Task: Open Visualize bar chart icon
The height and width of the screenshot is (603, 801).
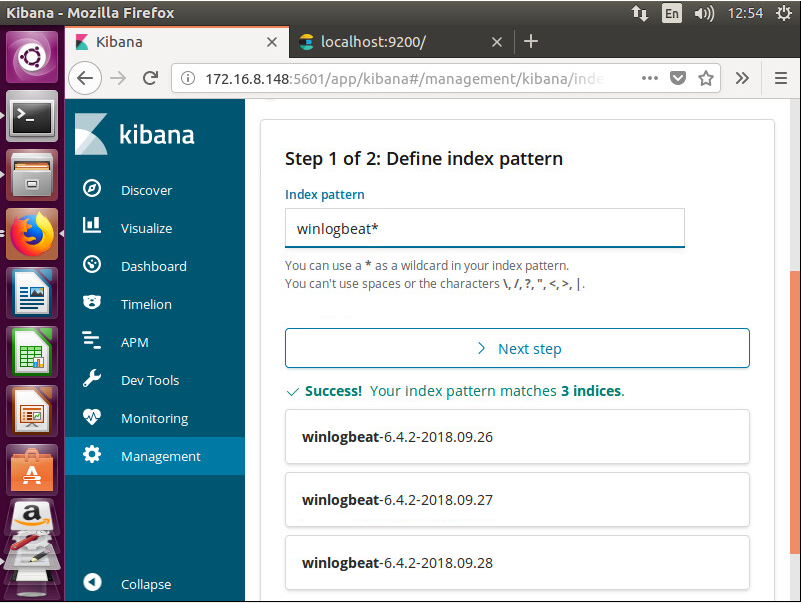Action: pyautogui.click(x=92, y=225)
